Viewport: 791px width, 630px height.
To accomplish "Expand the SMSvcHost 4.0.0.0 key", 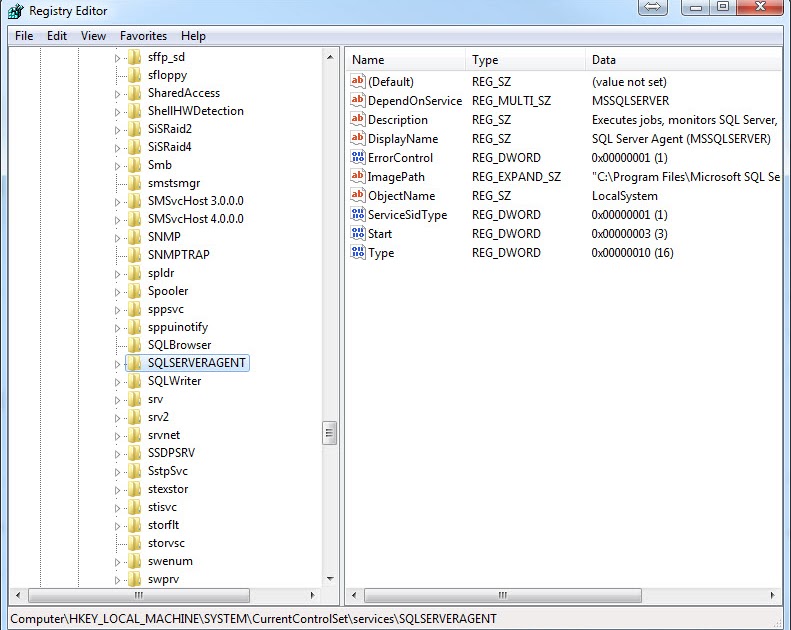I will pos(117,220).
